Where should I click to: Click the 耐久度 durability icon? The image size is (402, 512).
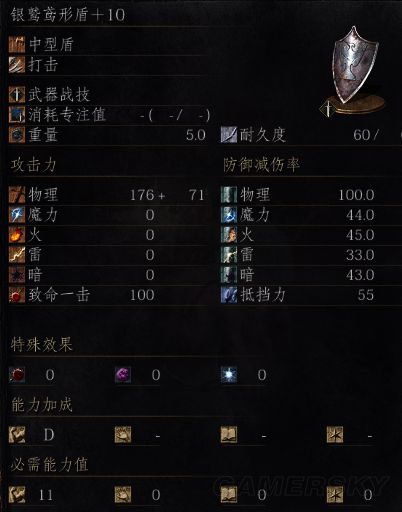click(229, 135)
